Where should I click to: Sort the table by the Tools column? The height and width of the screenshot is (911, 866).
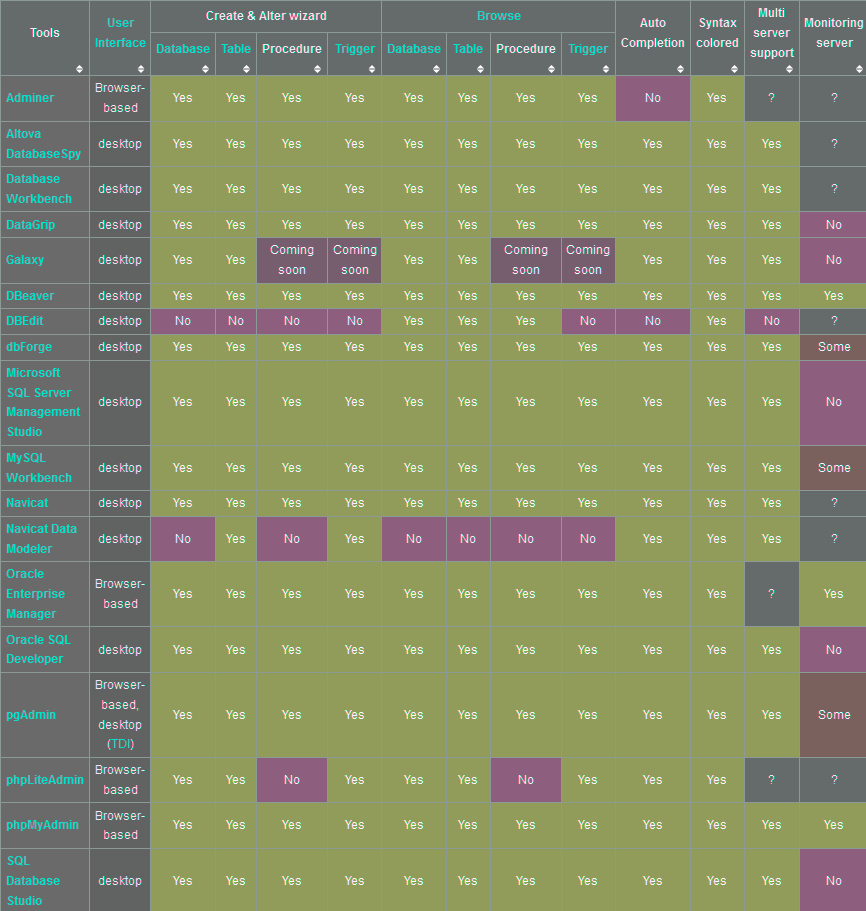point(79,69)
